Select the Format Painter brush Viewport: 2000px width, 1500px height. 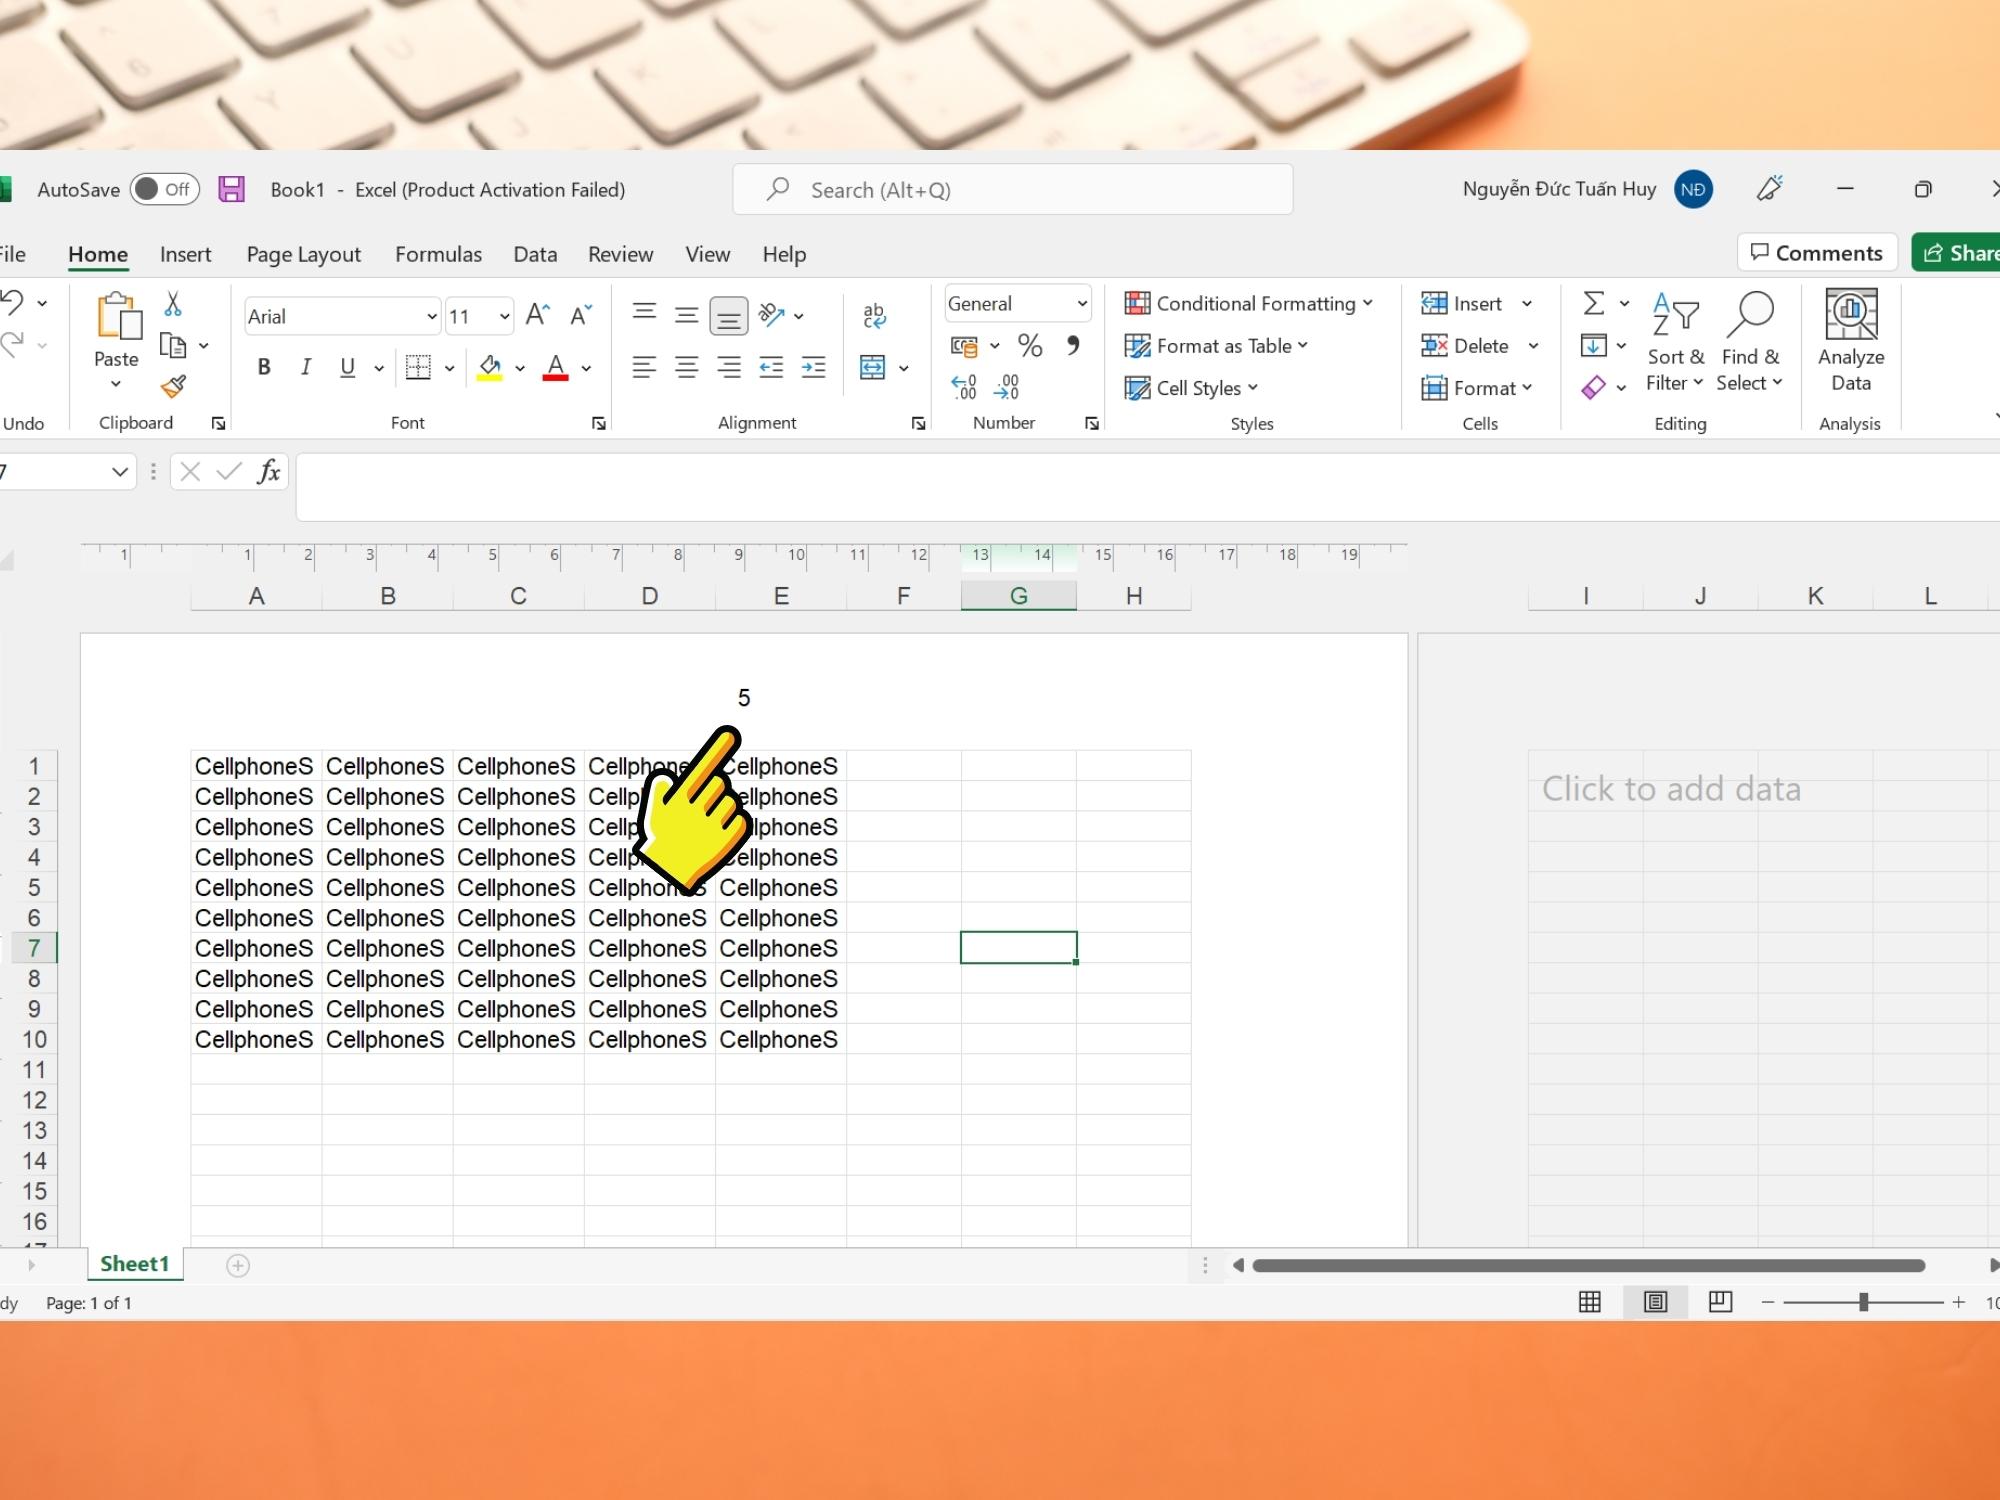click(173, 386)
